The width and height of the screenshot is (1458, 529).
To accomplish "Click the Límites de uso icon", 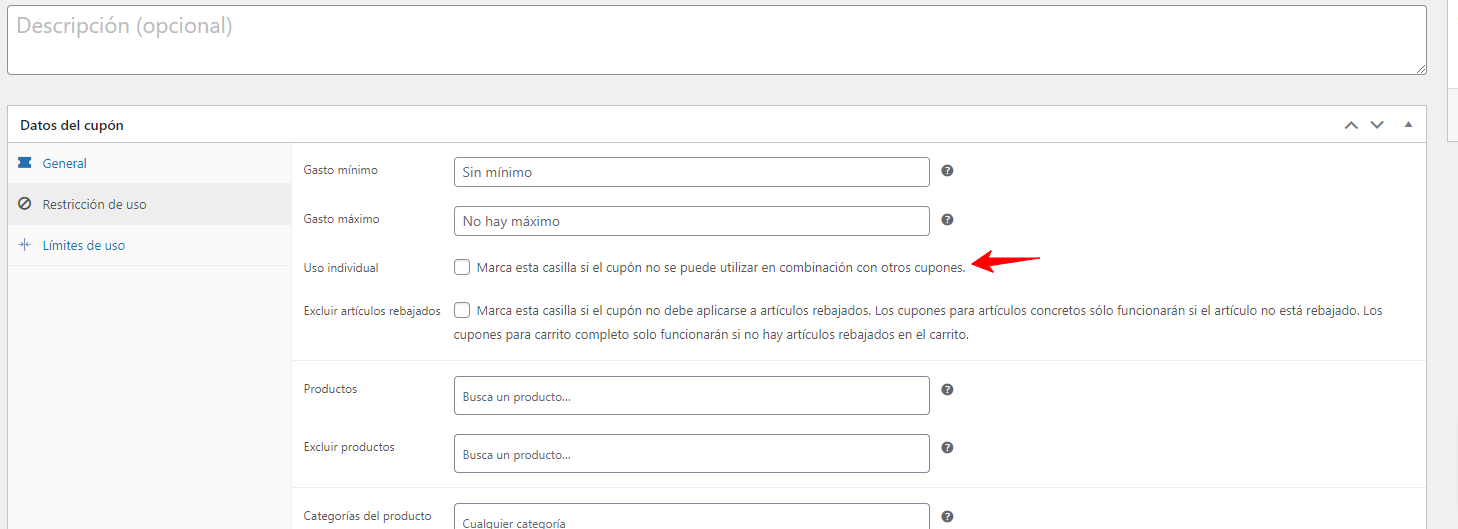I will point(25,245).
